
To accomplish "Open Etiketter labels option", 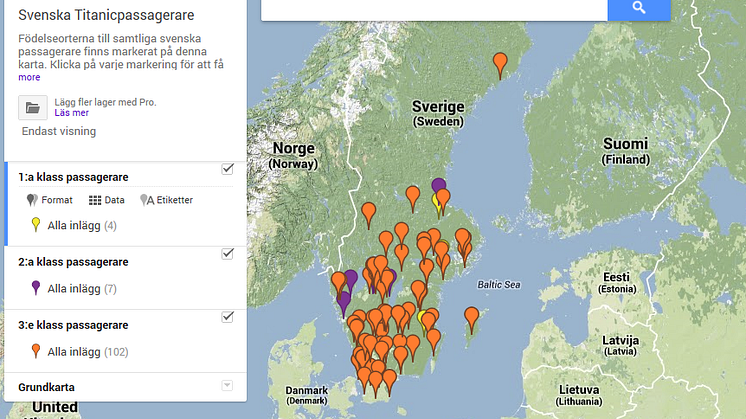I will pos(166,200).
